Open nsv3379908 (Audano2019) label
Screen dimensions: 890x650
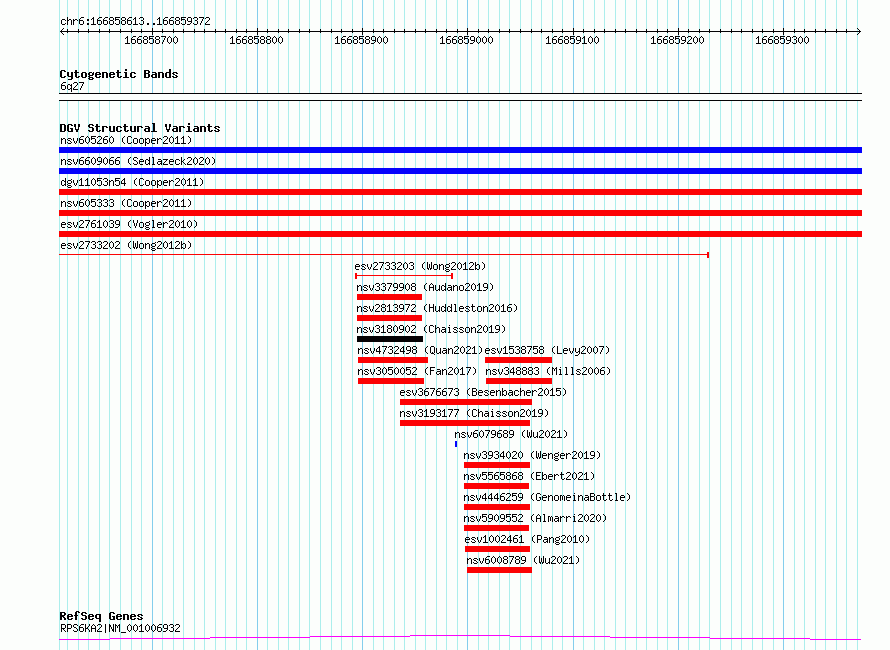(x=425, y=287)
